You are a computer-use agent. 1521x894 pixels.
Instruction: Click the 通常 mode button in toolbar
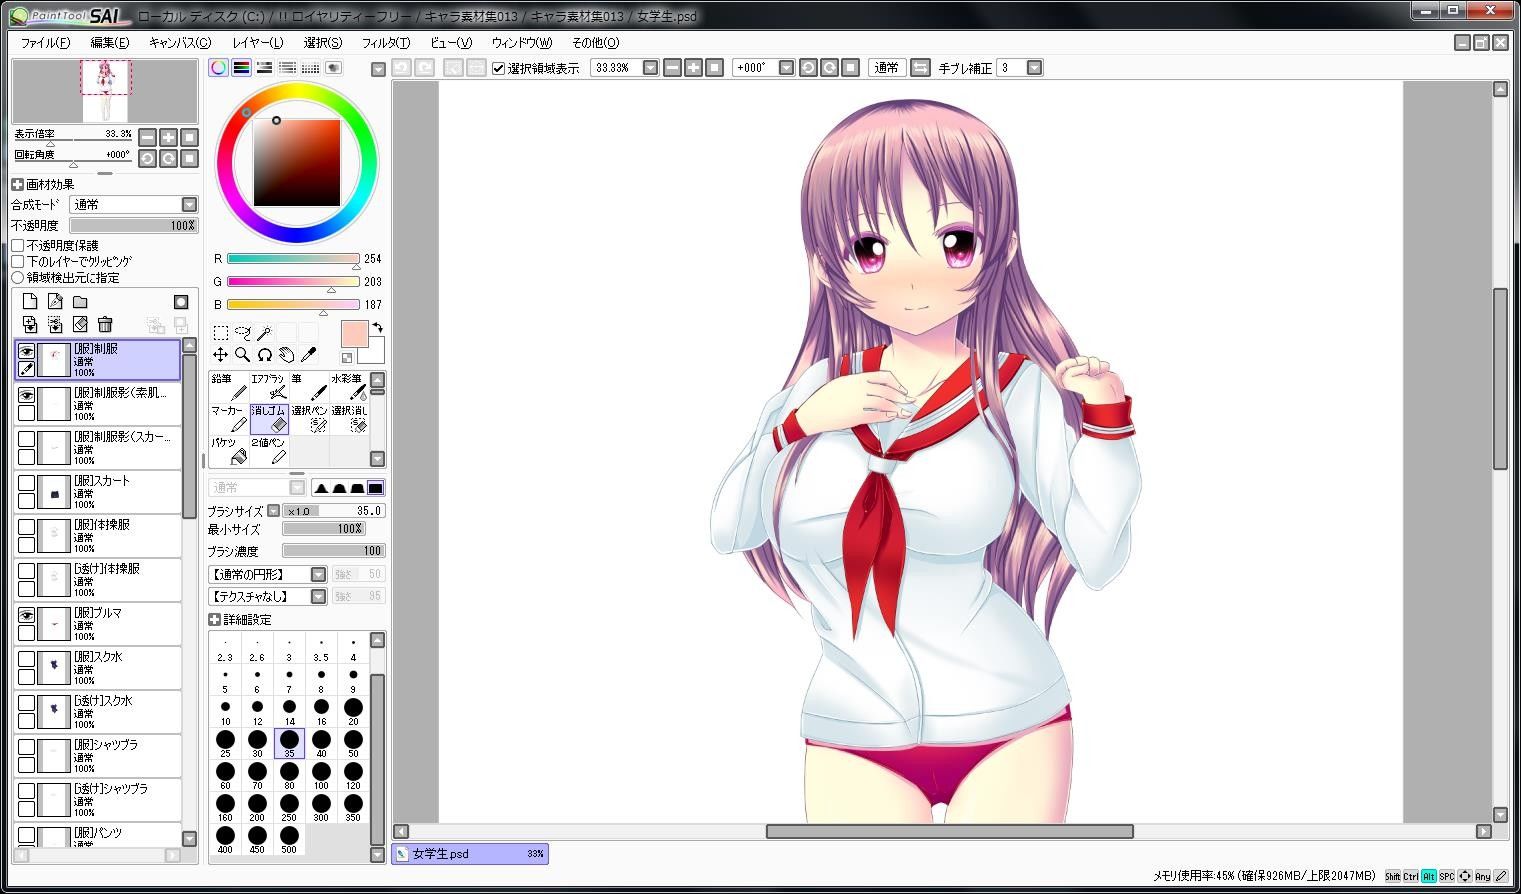click(x=886, y=68)
